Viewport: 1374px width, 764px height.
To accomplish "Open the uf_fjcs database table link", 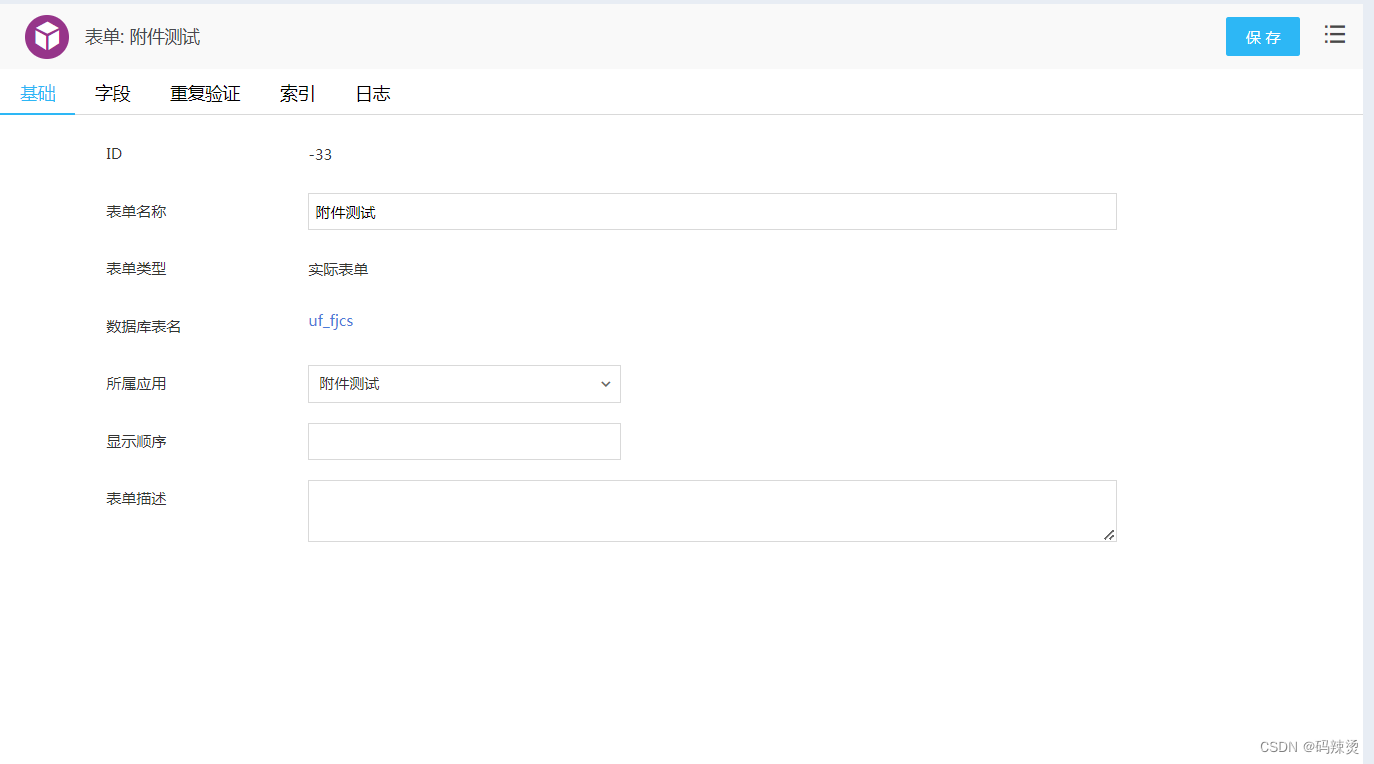I will [x=330, y=320].
